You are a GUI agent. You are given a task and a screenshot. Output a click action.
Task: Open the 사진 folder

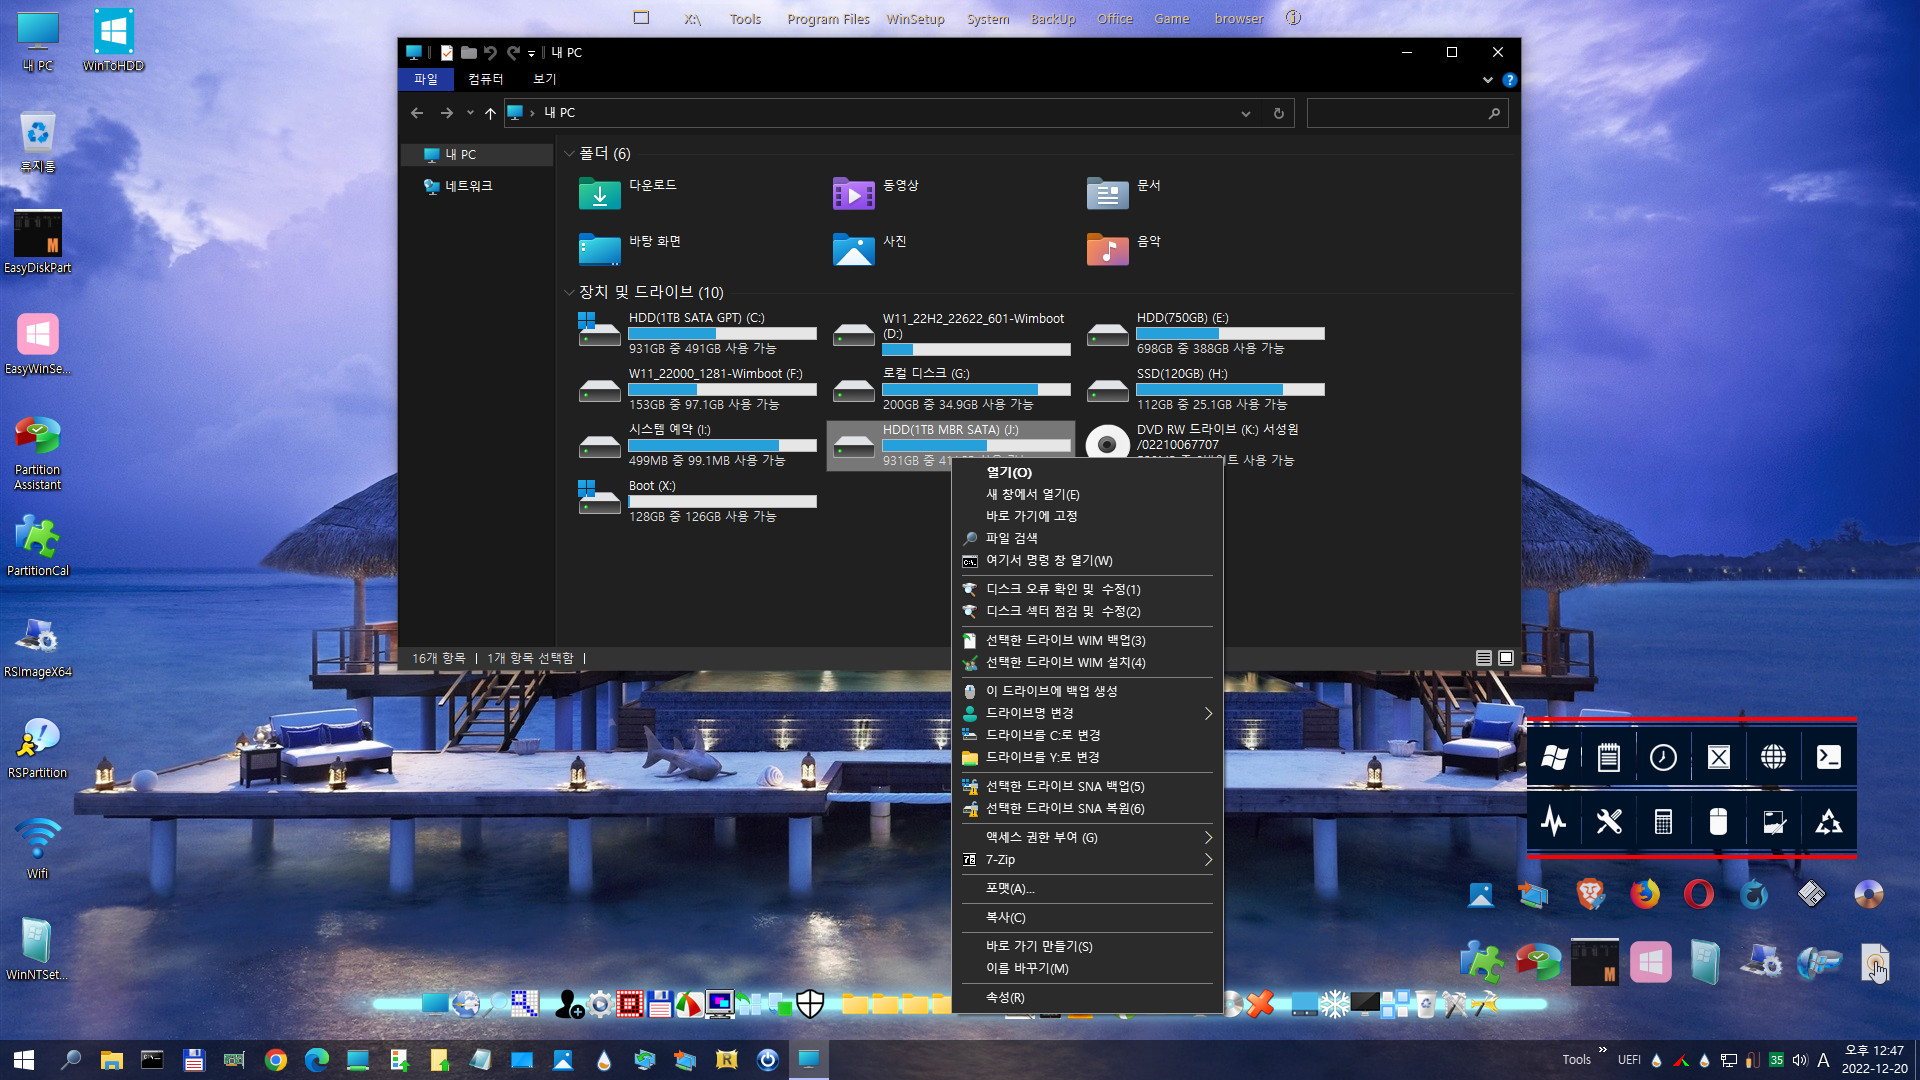870,248
